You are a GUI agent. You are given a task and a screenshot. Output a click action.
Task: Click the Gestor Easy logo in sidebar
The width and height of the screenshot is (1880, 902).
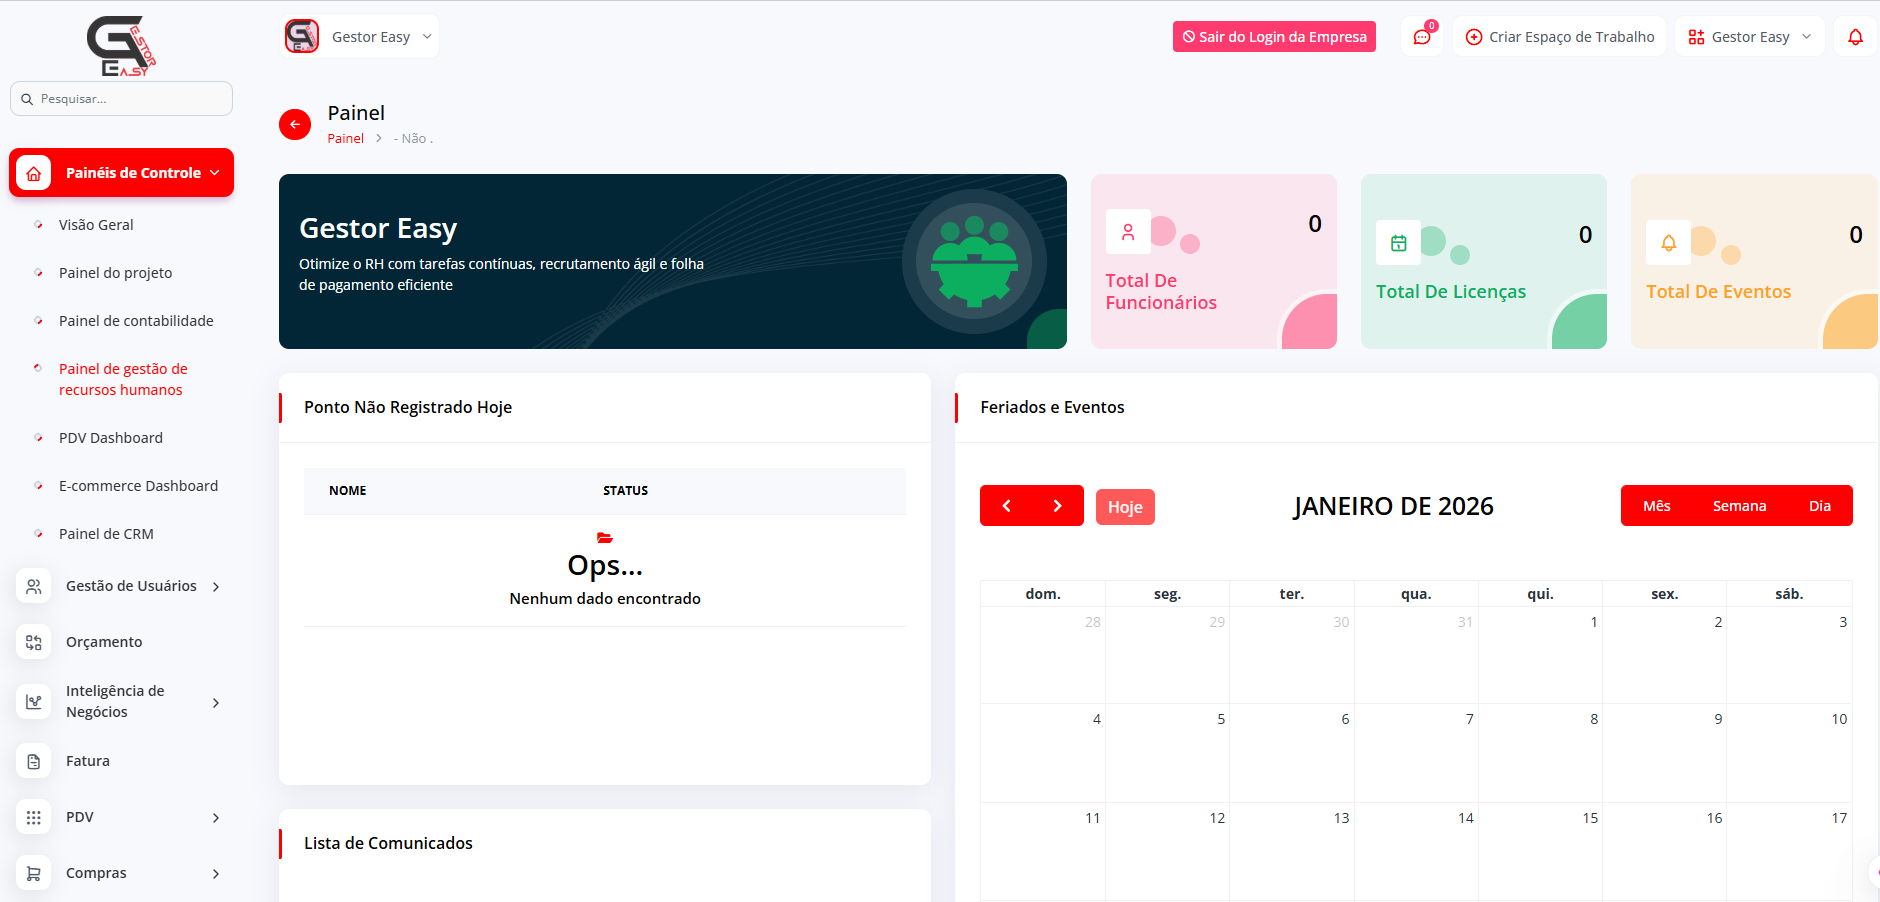click(121, 46)
